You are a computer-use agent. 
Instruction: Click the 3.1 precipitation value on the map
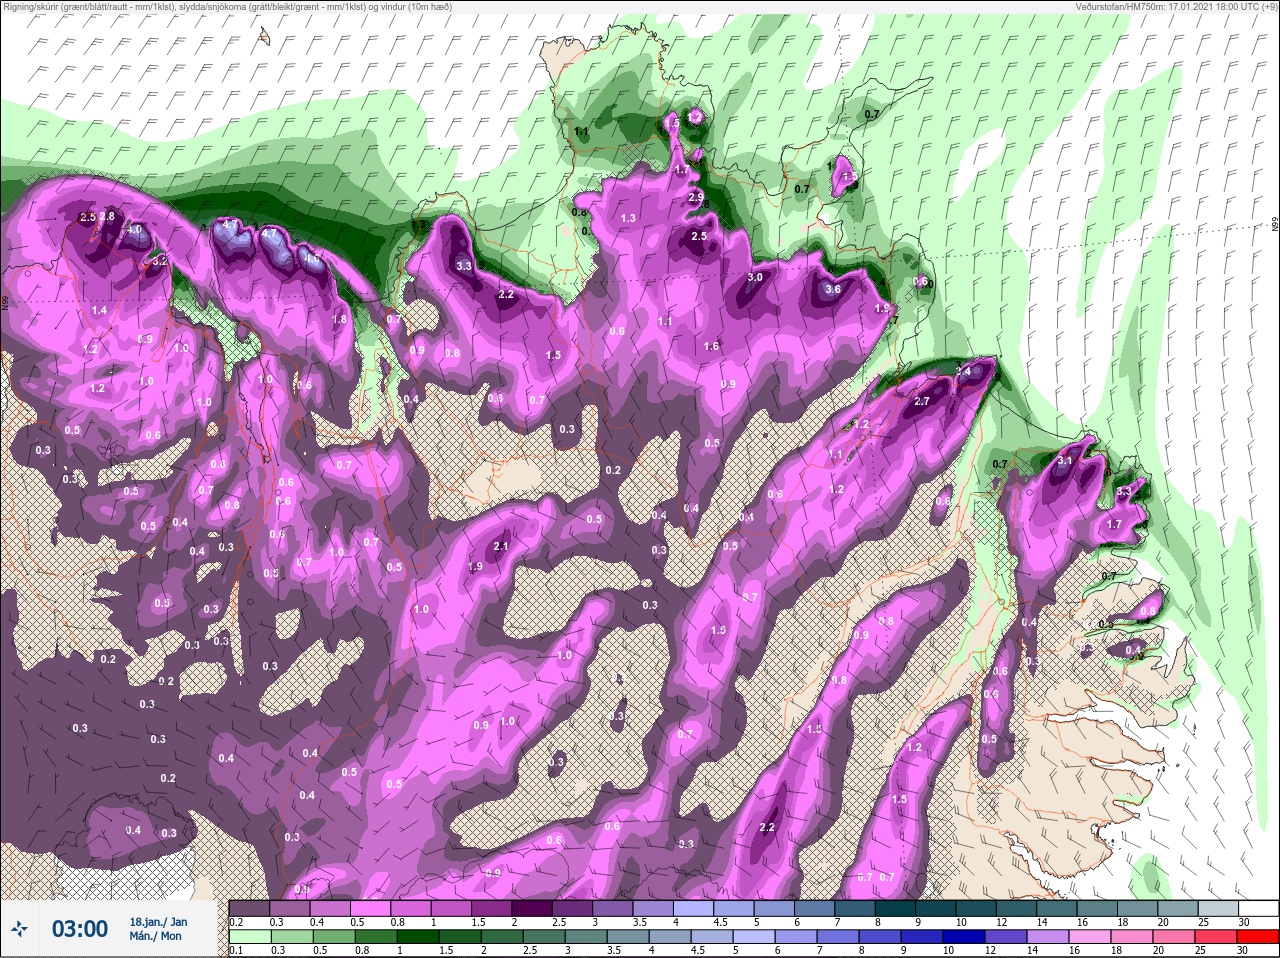tap(1064, 461)
